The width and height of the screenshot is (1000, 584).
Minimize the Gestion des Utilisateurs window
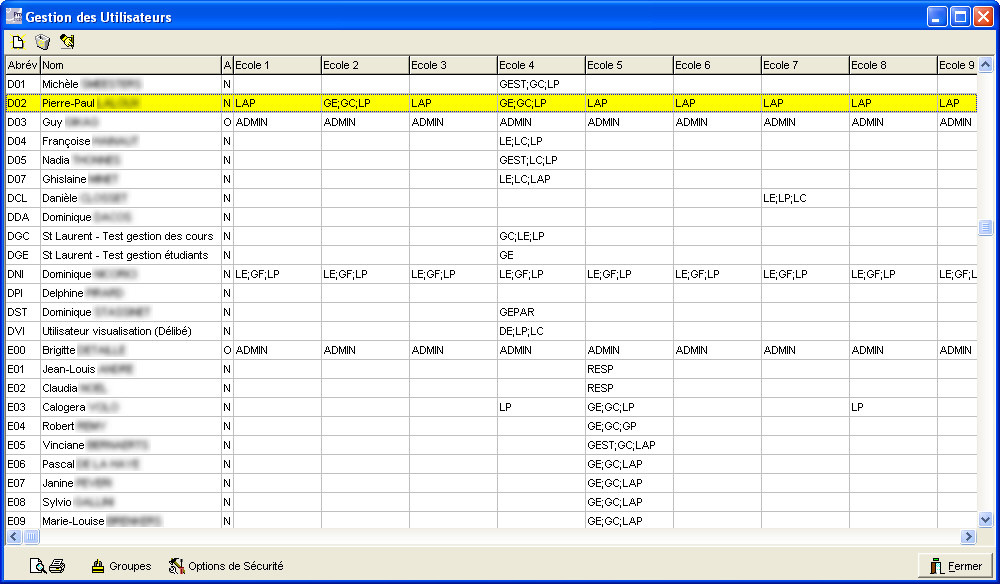[x=937, y=17]
